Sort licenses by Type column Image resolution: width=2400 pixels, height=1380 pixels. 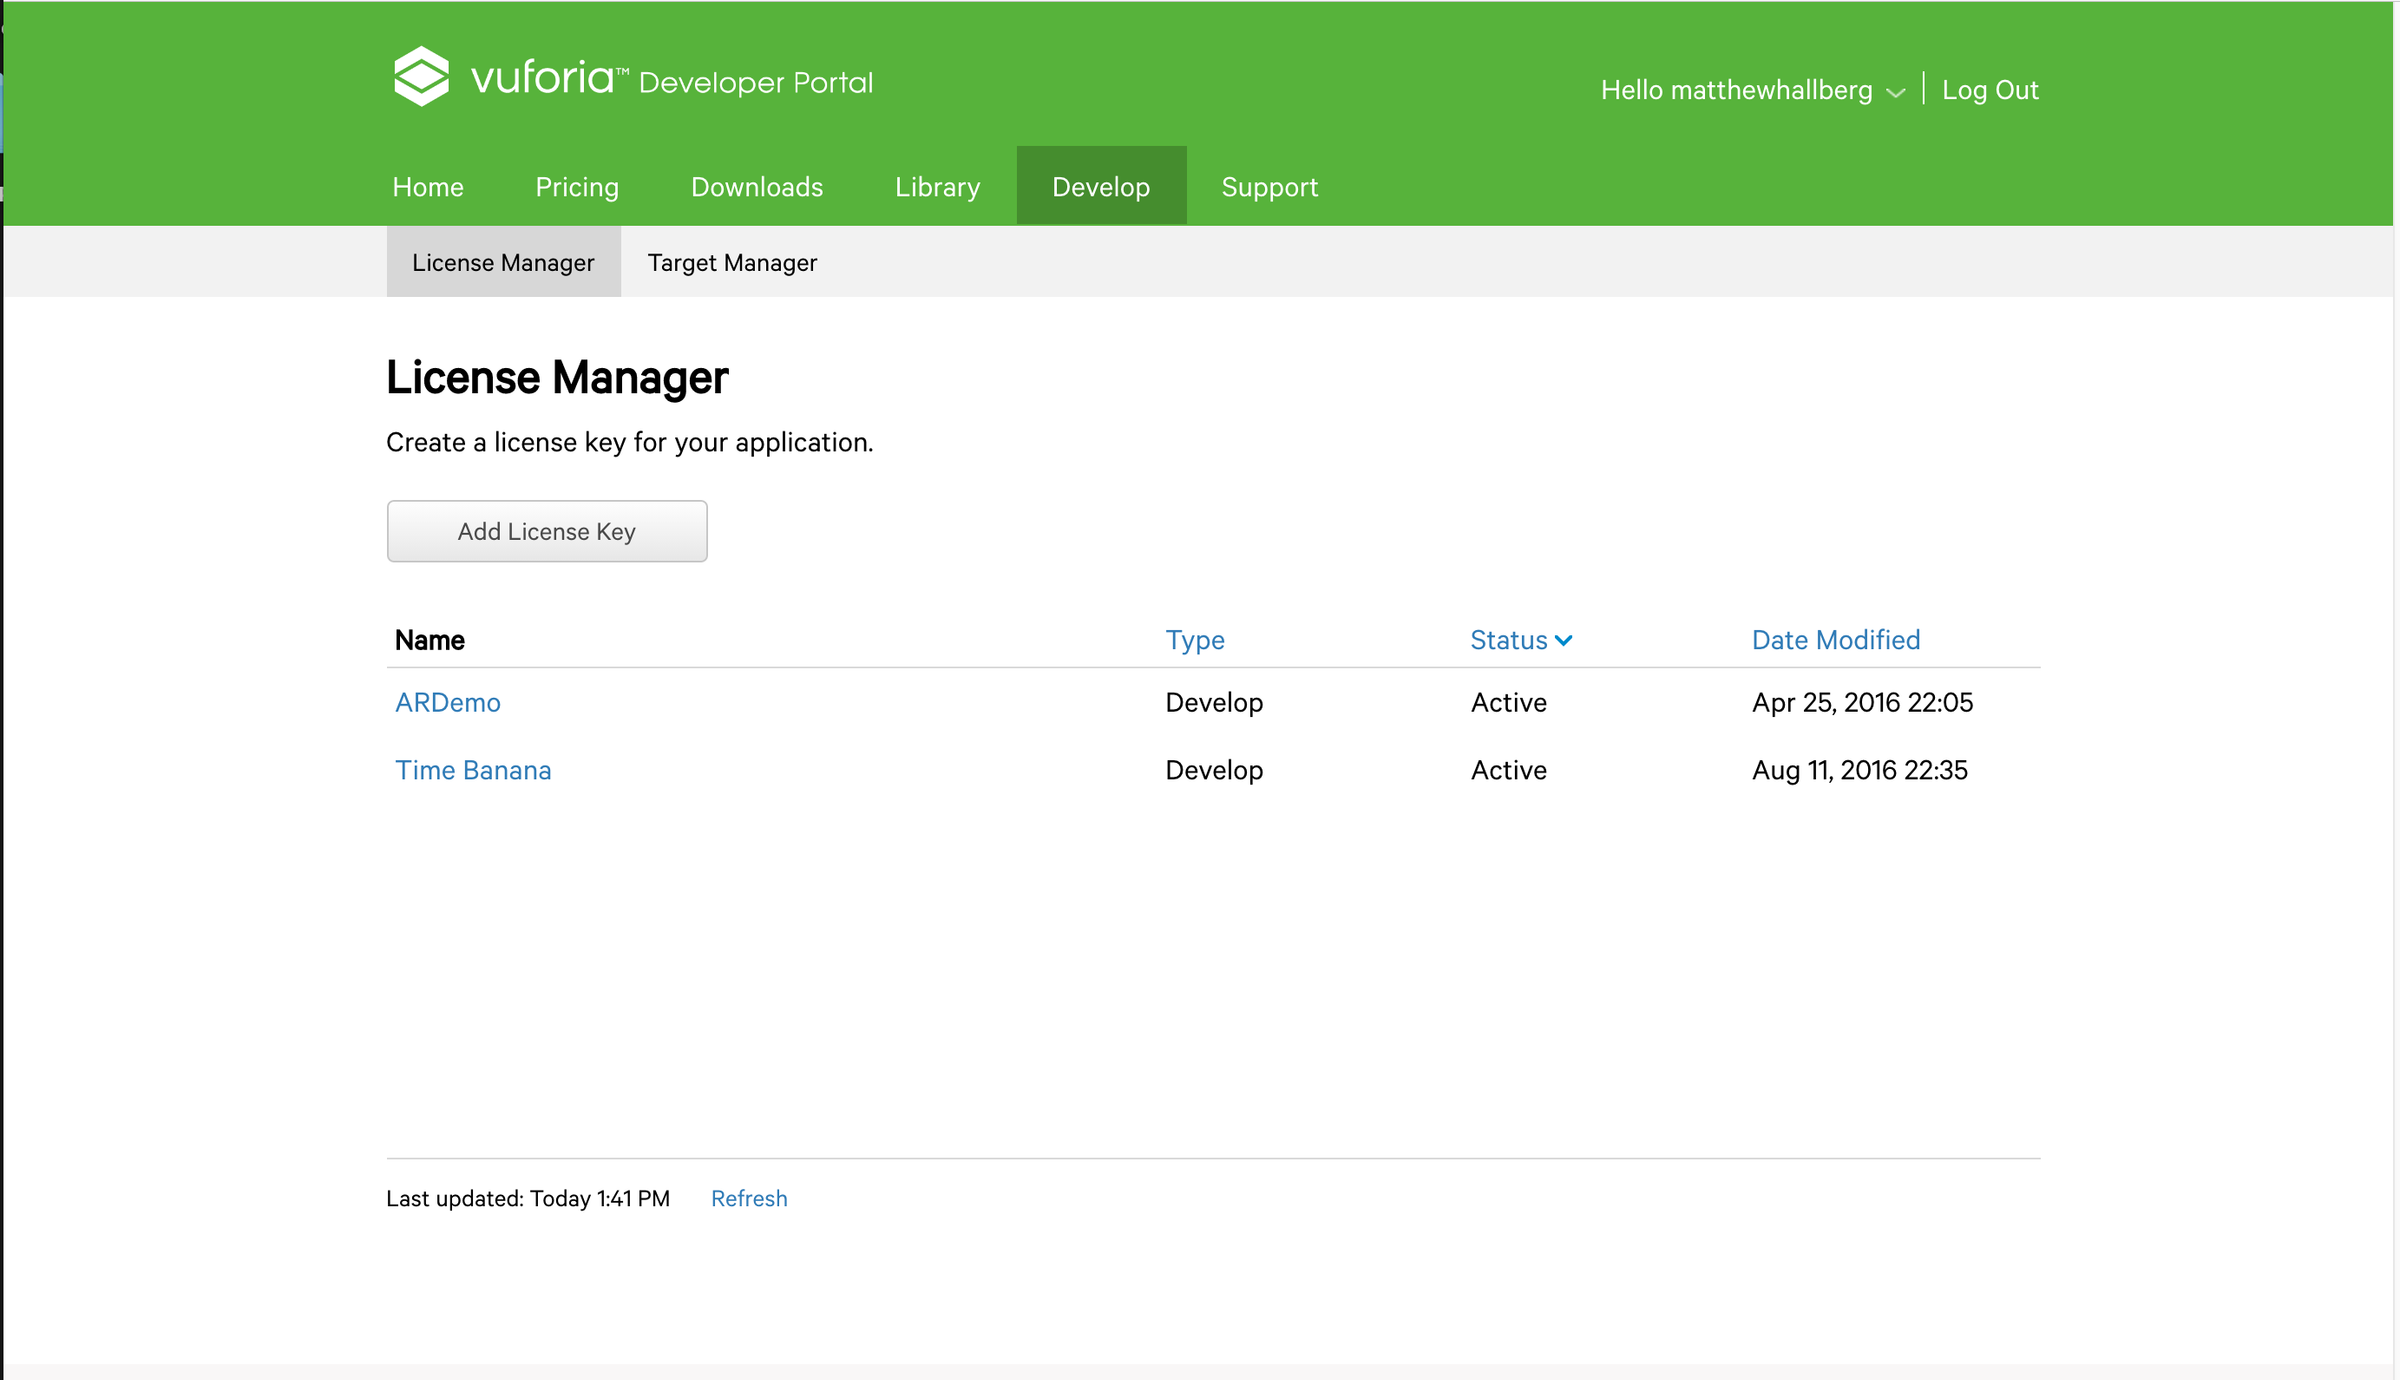(1194, 640)
